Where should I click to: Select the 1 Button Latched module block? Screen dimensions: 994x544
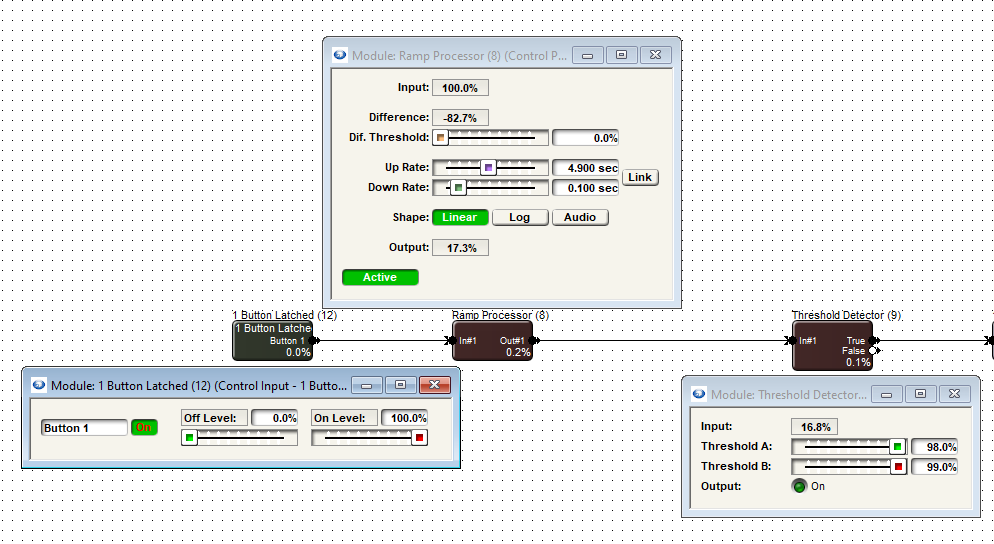(273, 341)
